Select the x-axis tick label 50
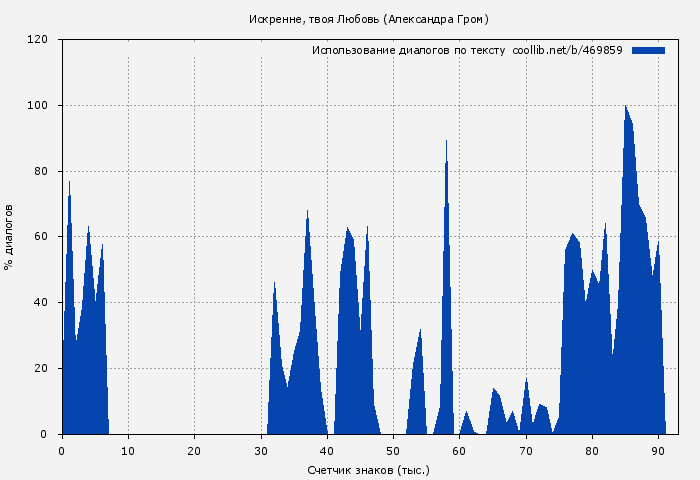This screenshot has width=700, height=480. click(393, 450)
